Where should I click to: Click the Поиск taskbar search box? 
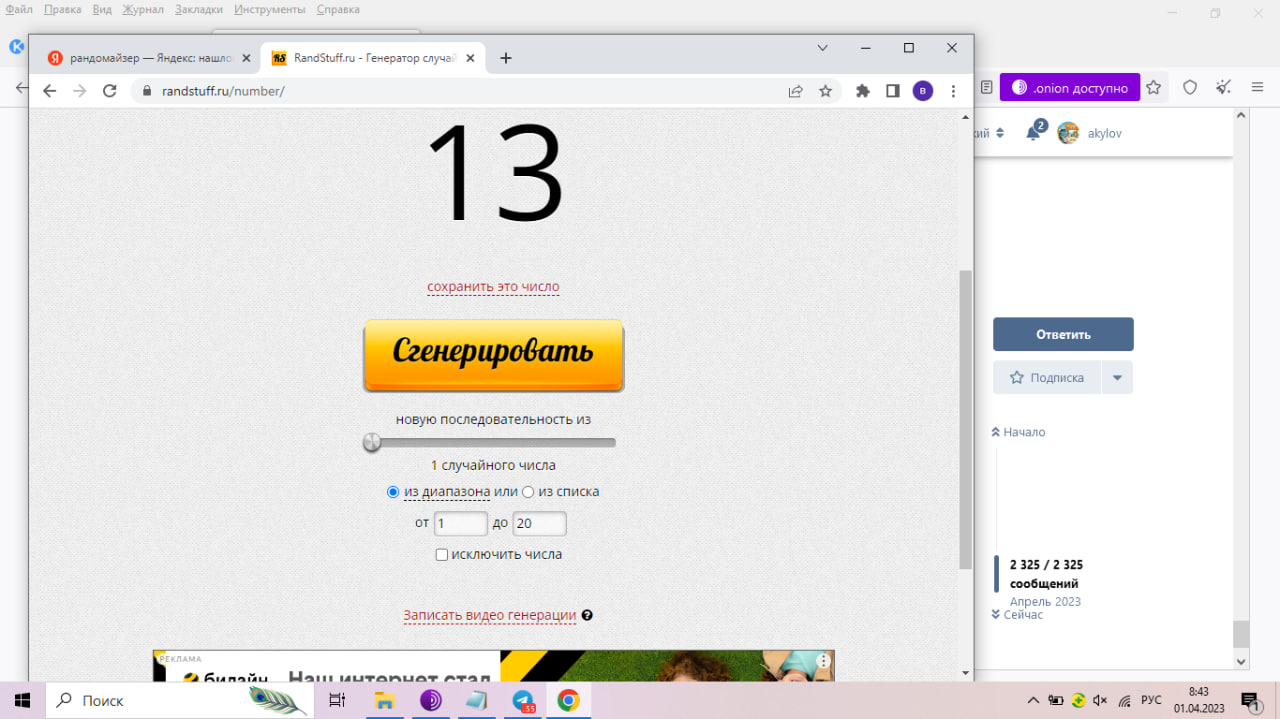tap(180, 700)
